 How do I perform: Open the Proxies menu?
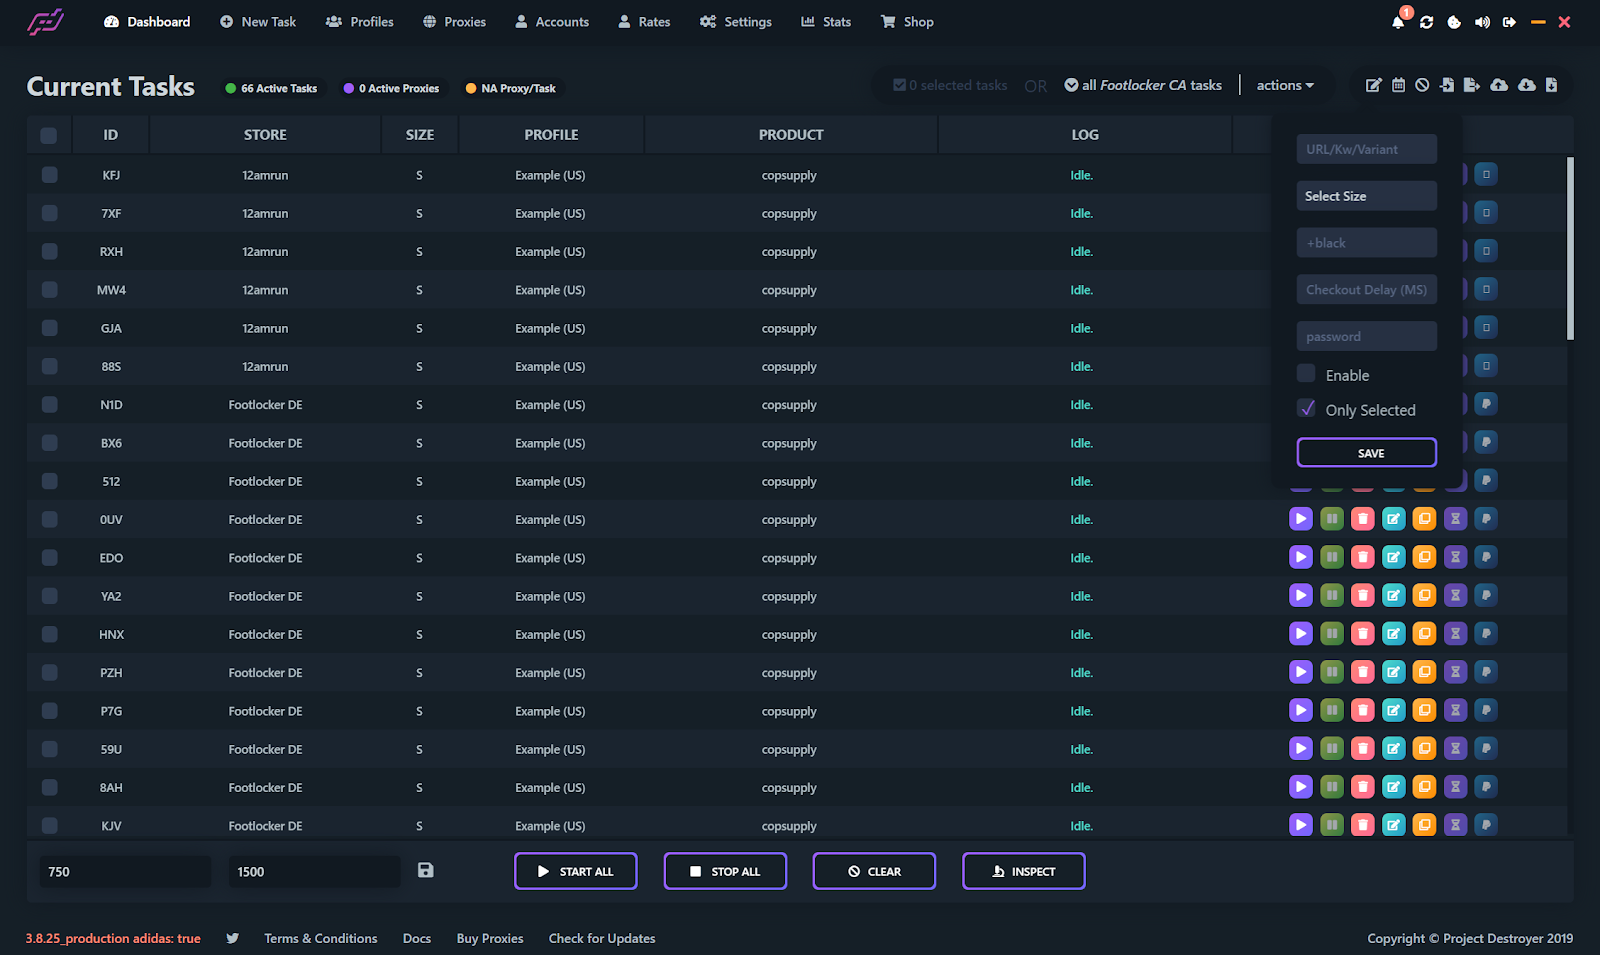coord(454,22)
